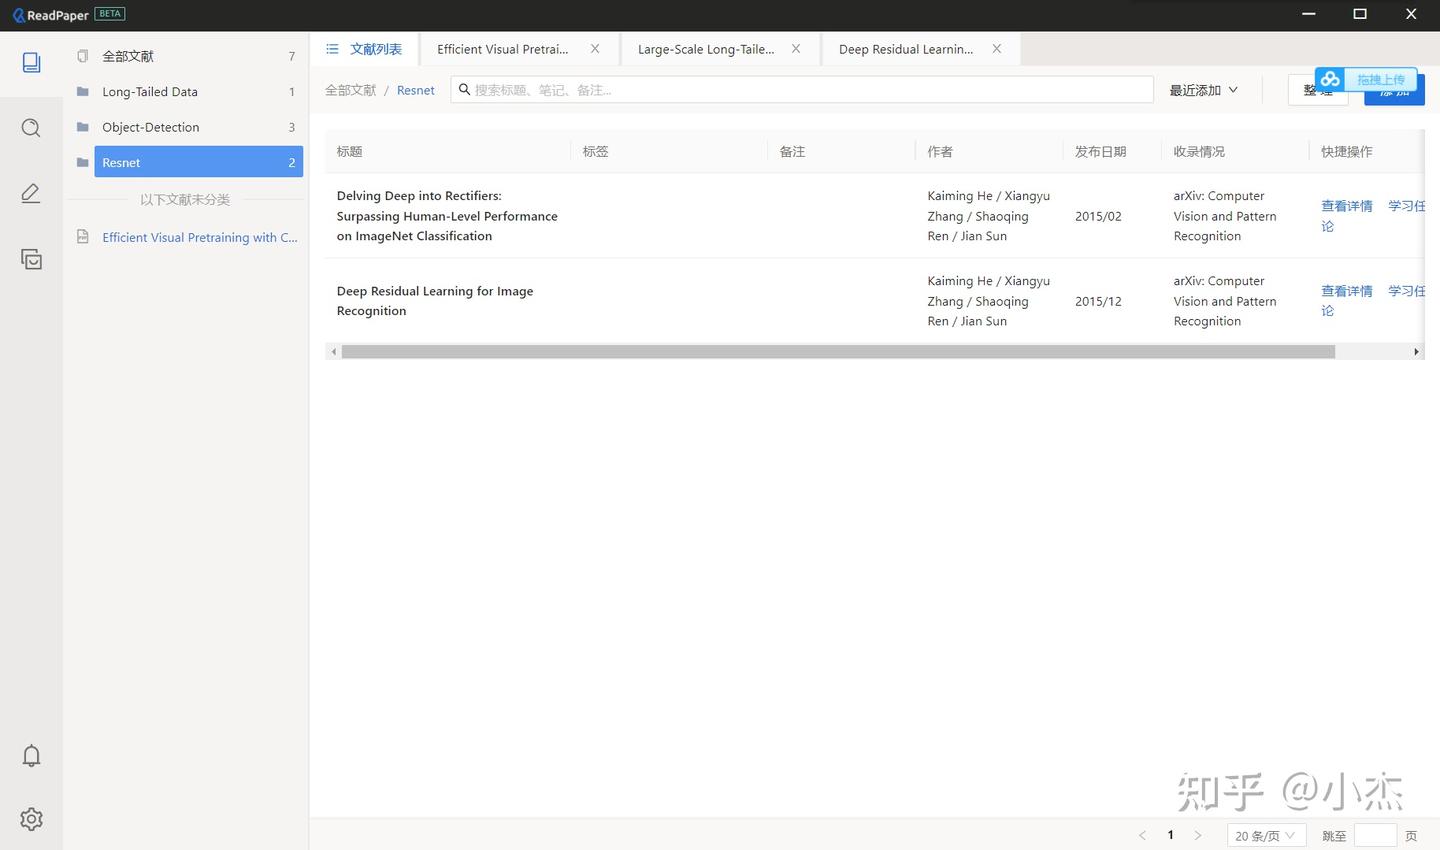Screen dimensions: 1440x850
Task: Click Resnet in the breadcrumb
Action: [416, 90]
